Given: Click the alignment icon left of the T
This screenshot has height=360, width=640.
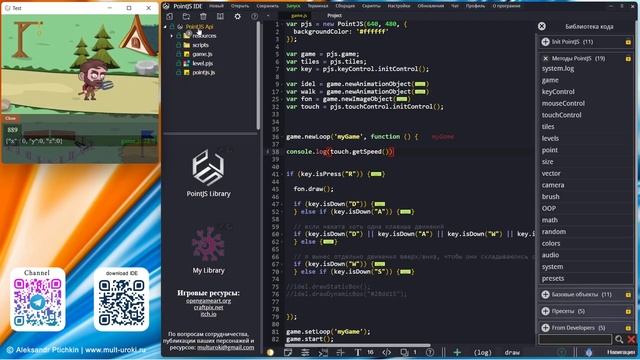Looking at the screenshot, I should click(340, 352).
